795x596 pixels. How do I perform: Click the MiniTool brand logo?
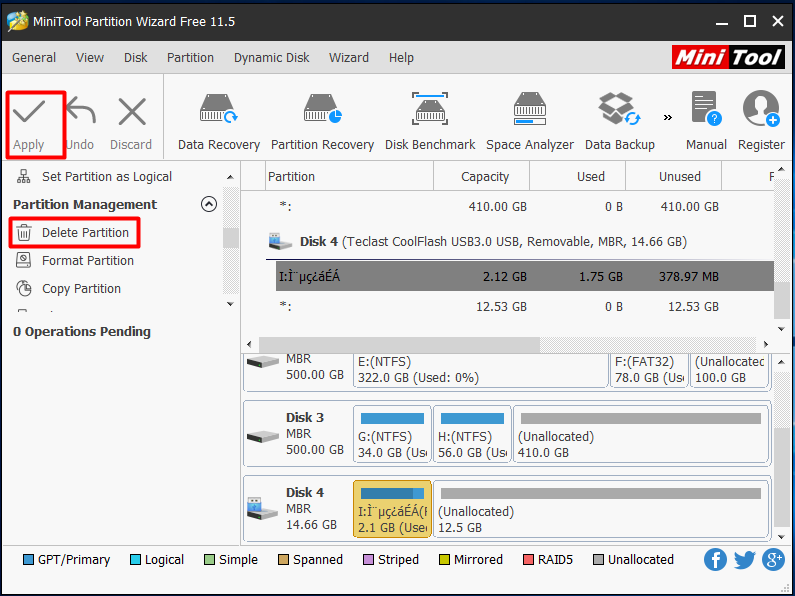coord(729,57)
